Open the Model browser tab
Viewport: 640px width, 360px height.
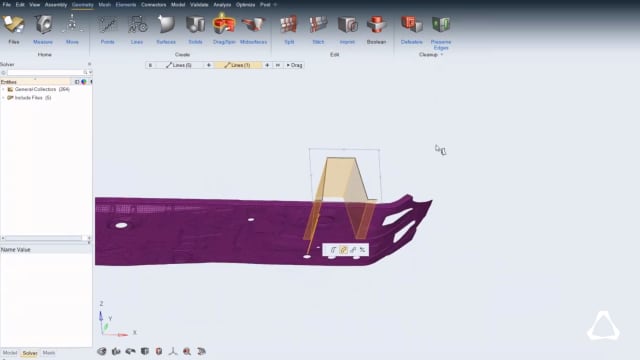(x=10, y=353)
